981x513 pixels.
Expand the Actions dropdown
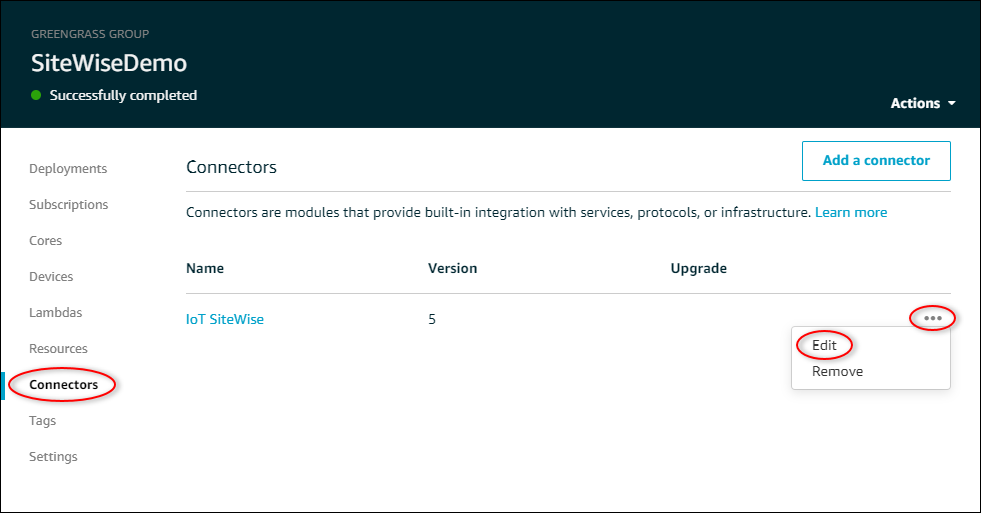(922, 103)
